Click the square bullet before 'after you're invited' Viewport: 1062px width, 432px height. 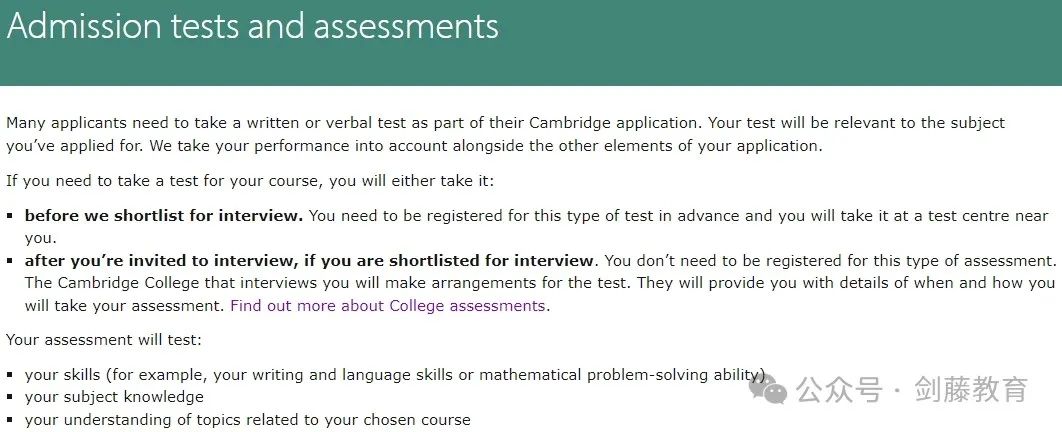click(x=10, y=261)
